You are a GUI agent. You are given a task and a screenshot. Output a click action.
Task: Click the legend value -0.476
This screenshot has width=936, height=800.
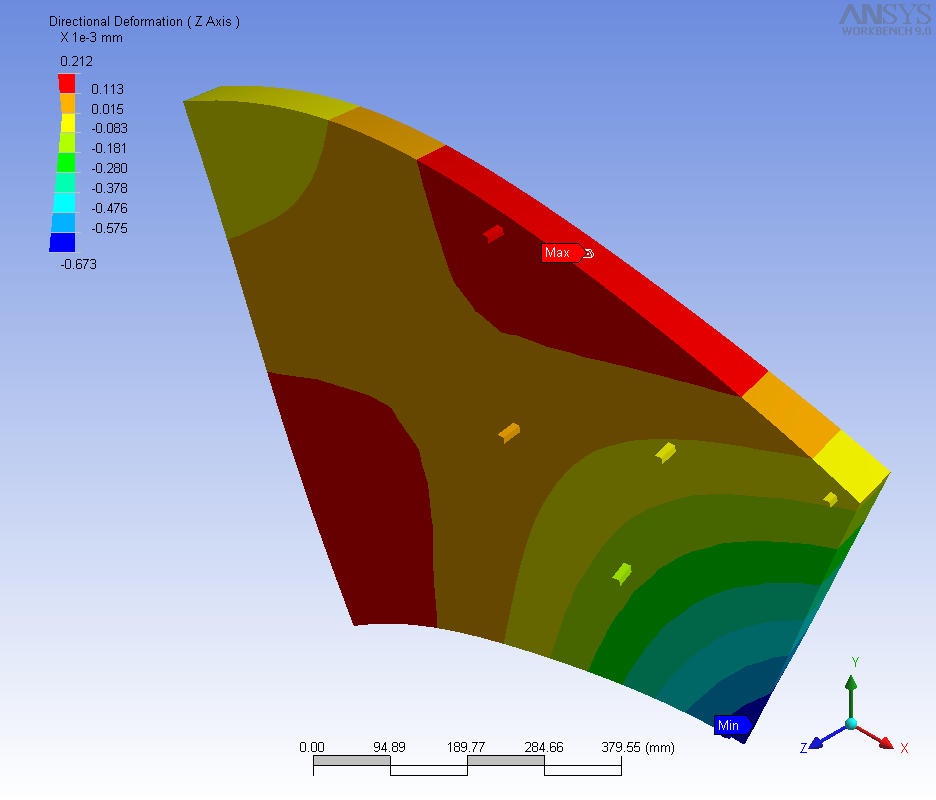coord(109,208)
